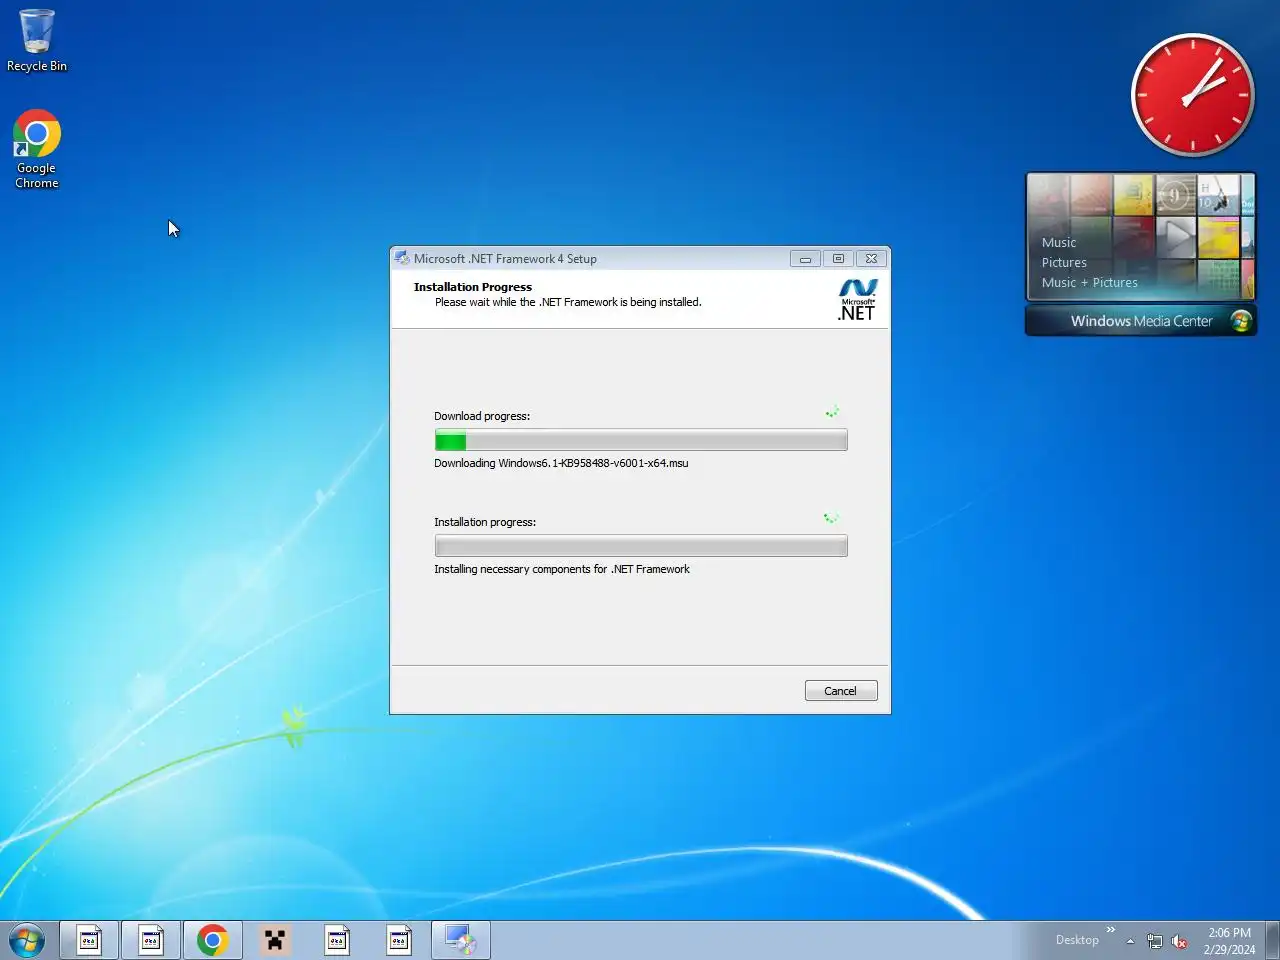Viewport: 1280px width, 960px height.
Task: Choose Pictures in the Media Center gadget
Action: [1064, 262]
